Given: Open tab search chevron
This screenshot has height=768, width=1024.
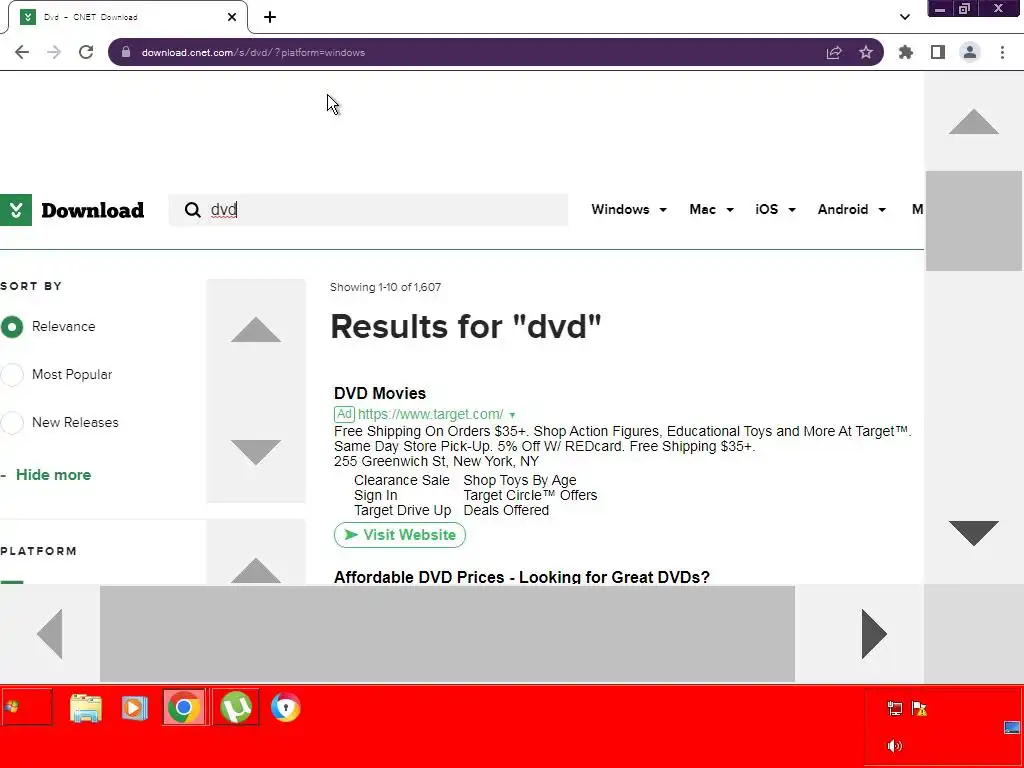Looking at the screenshot, I should coord(904,17).
